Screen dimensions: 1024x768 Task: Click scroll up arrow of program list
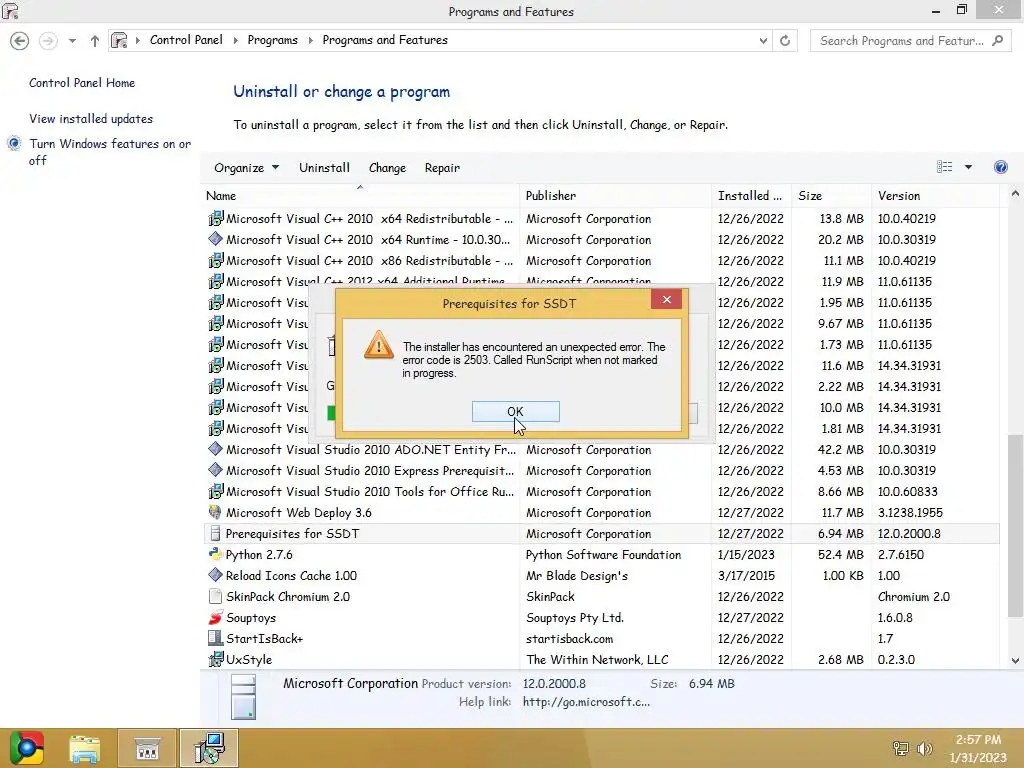click(1015, 194)
